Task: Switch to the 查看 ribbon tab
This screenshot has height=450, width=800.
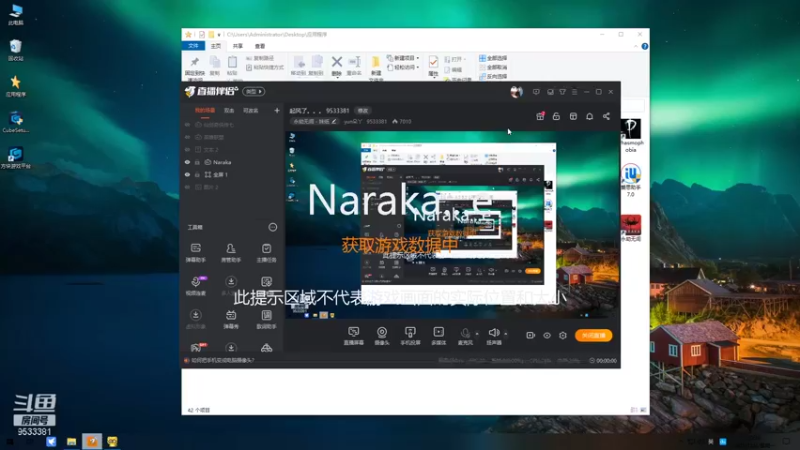Action: (260, 46)
